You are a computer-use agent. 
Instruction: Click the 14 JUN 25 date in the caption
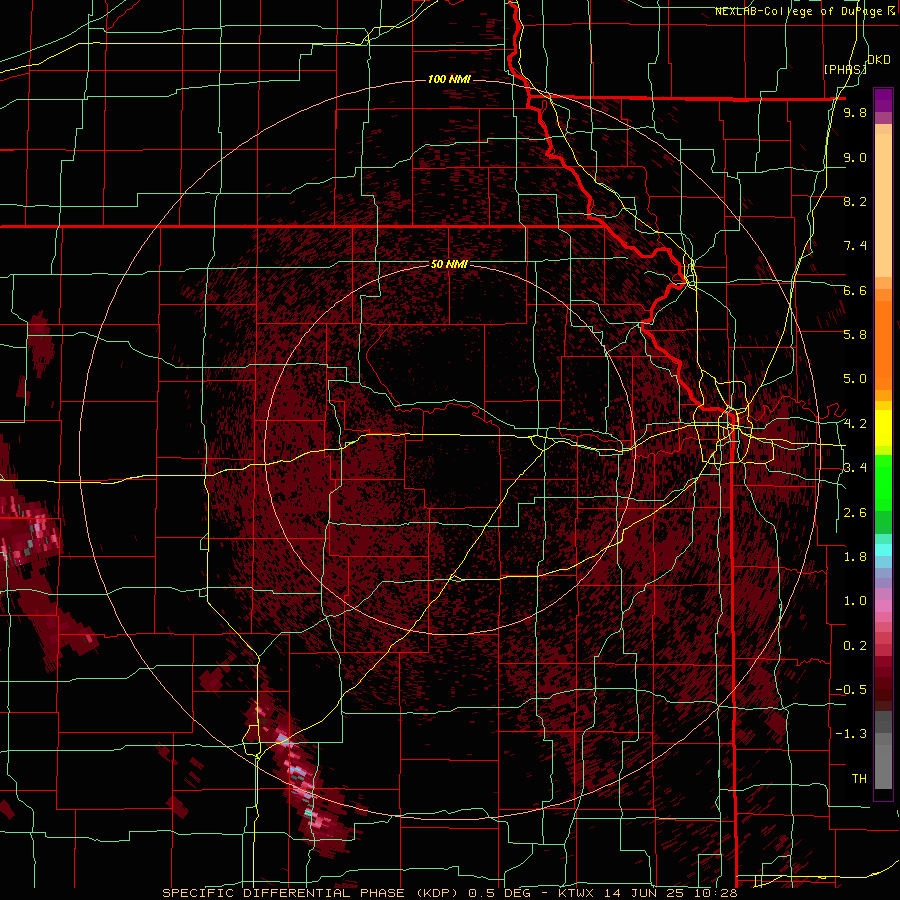click(642, 893)
